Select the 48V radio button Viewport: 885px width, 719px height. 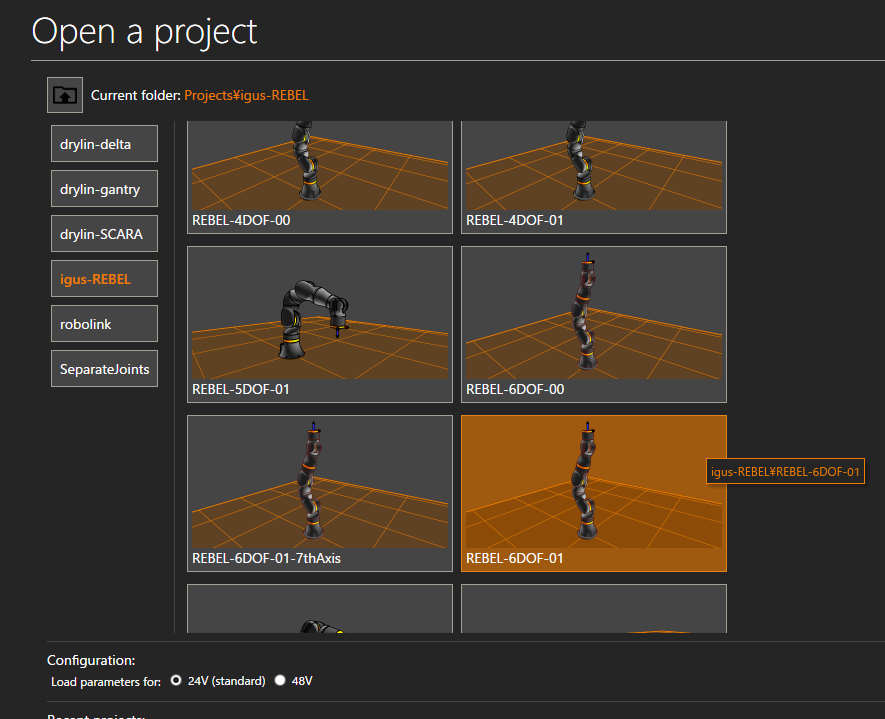click(280, 681)
